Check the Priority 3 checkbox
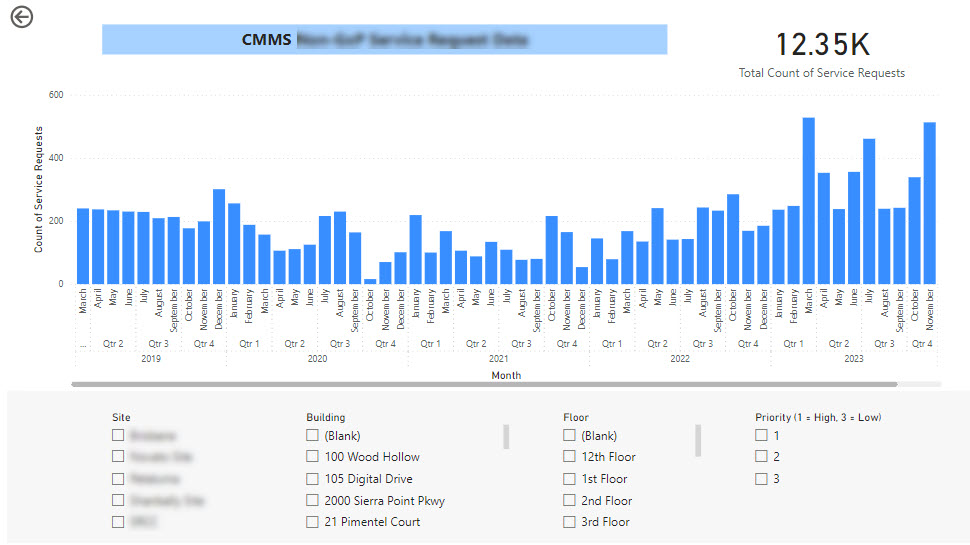 tap(762, 479)
